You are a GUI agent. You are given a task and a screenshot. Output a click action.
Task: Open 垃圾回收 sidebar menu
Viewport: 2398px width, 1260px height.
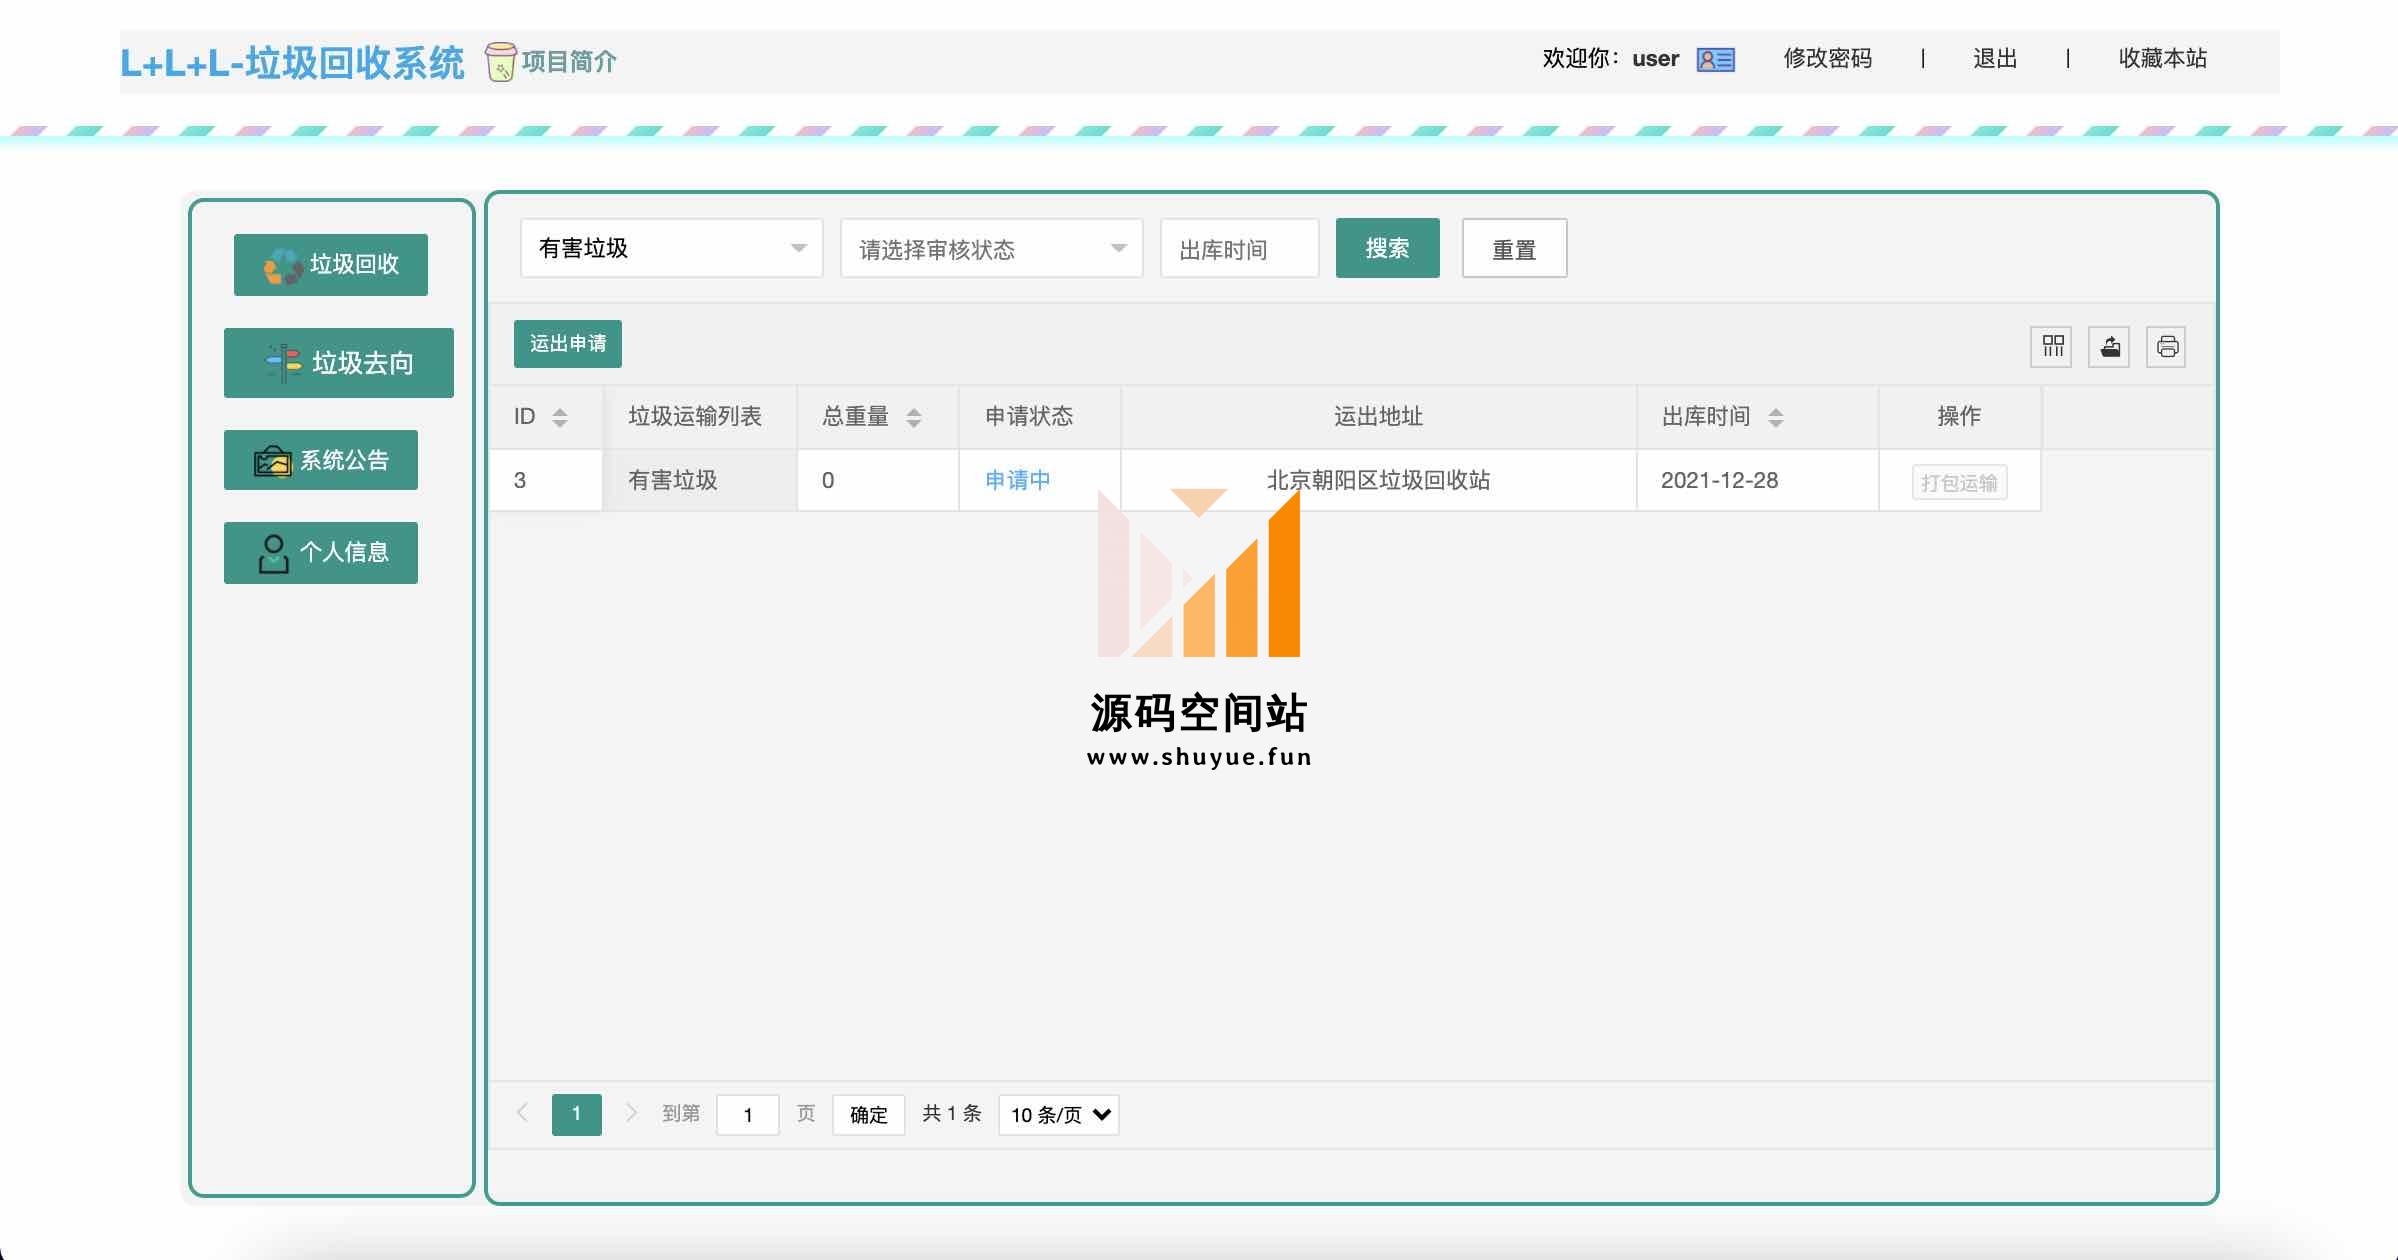[x=331, y=265]
